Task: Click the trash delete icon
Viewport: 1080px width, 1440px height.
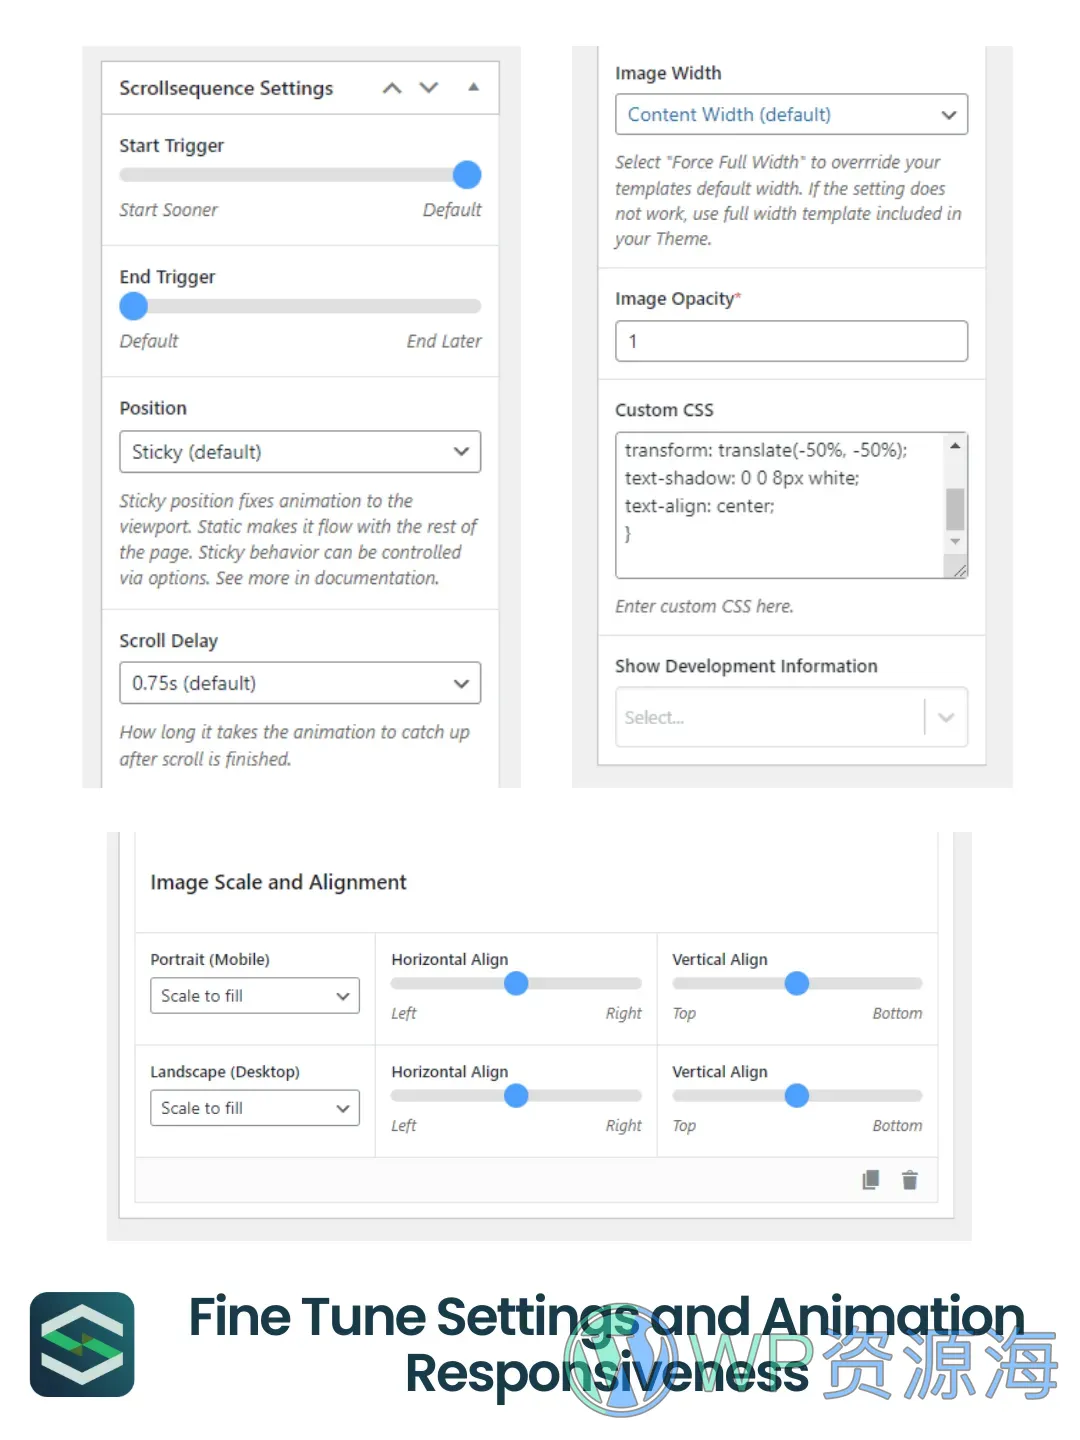Action: click(x=909, y=1180)
